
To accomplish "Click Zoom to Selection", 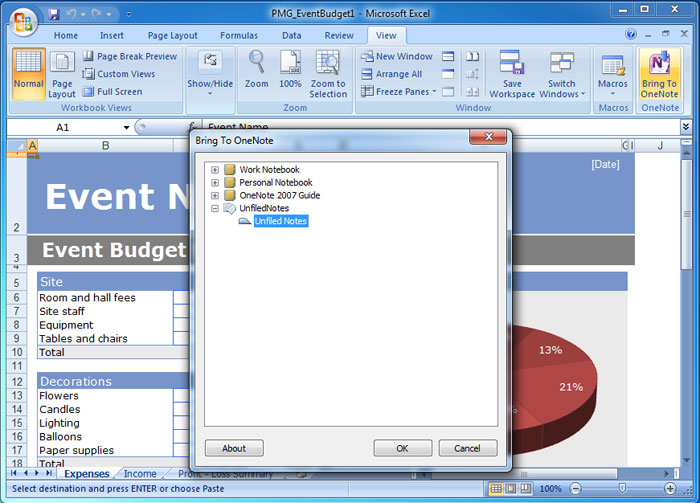I will [328, 73].
